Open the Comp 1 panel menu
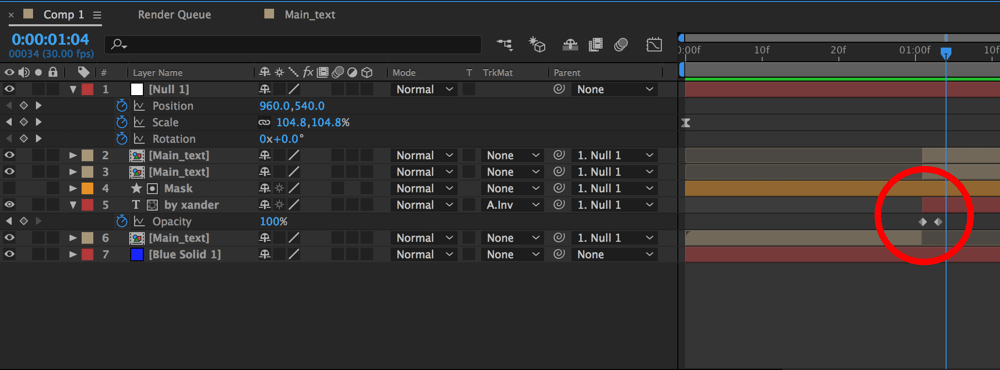 (97, 15)
